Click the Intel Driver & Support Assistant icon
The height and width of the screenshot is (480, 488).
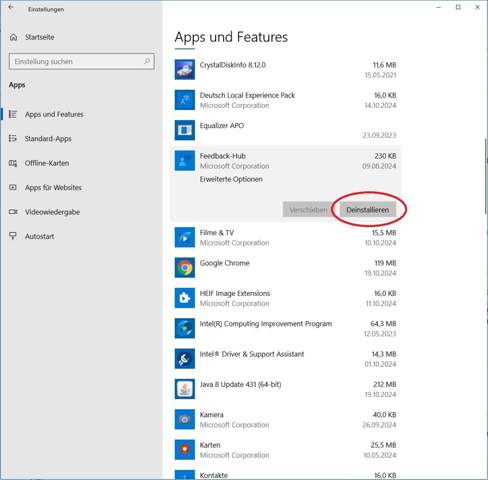[x=185, y=359]
